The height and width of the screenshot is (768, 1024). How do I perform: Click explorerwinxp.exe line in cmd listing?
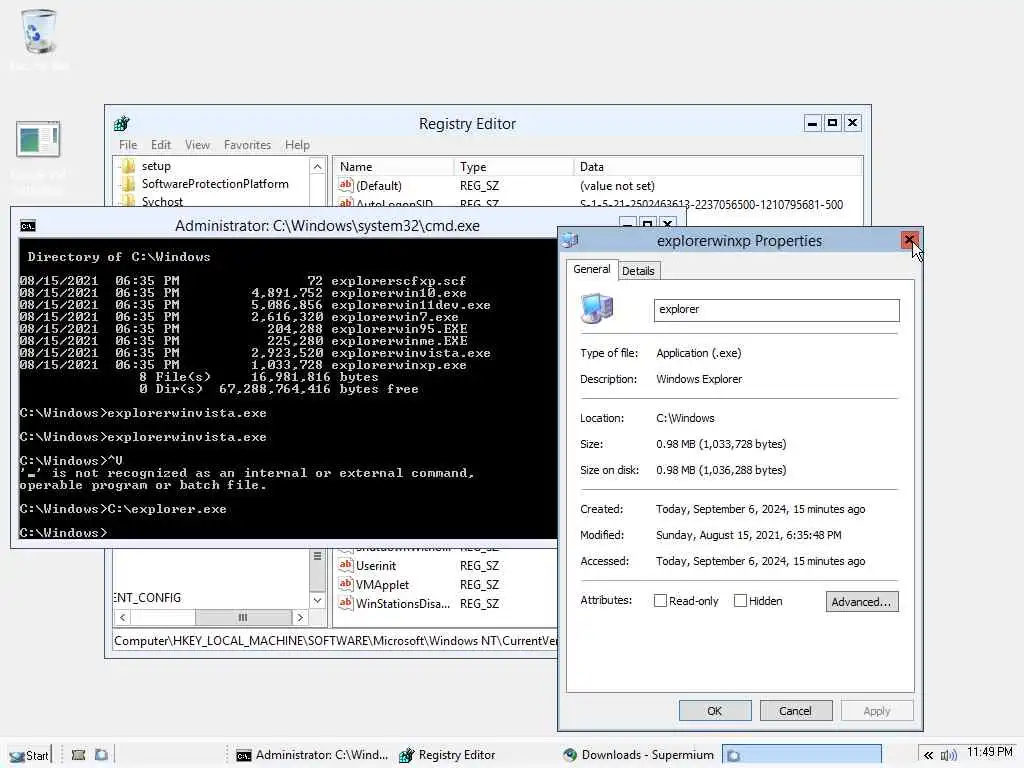coord(243,365)
